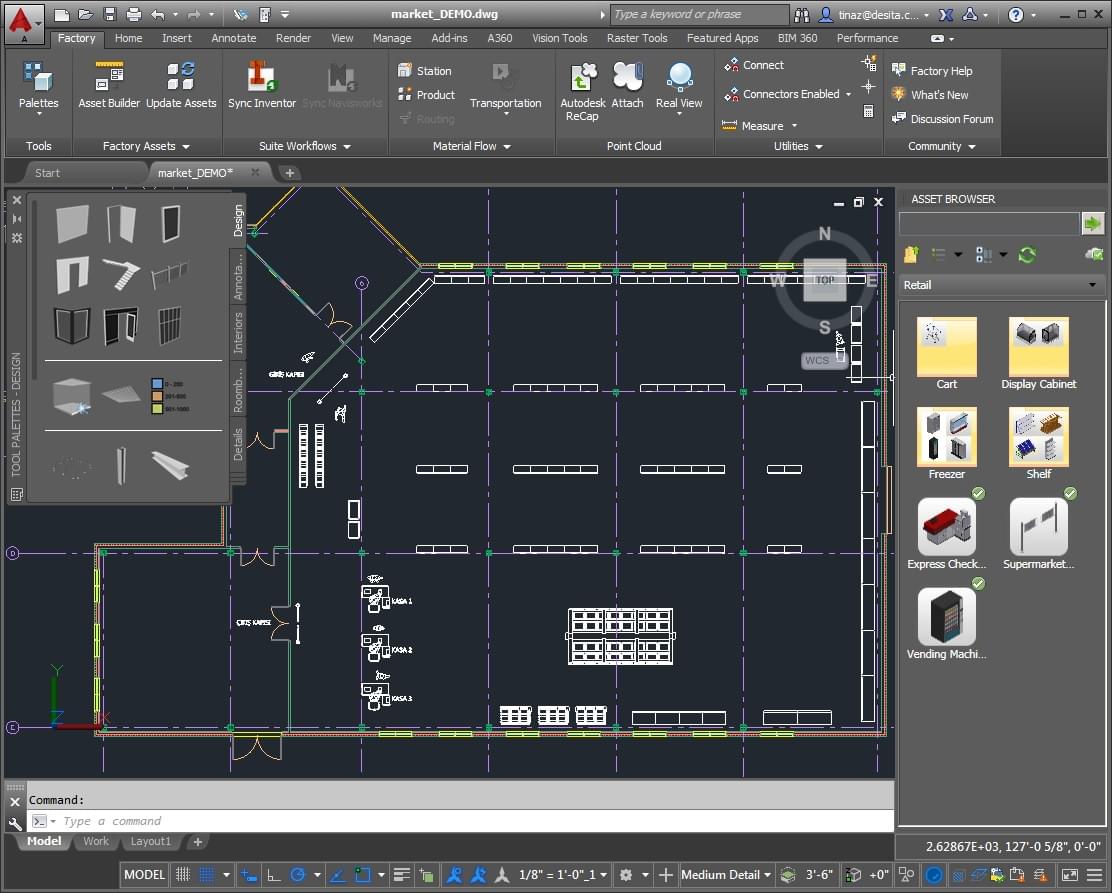Switch to the Annotate ribbon tab
This screenshot has width=1112, height=893.
click(233, 38)
